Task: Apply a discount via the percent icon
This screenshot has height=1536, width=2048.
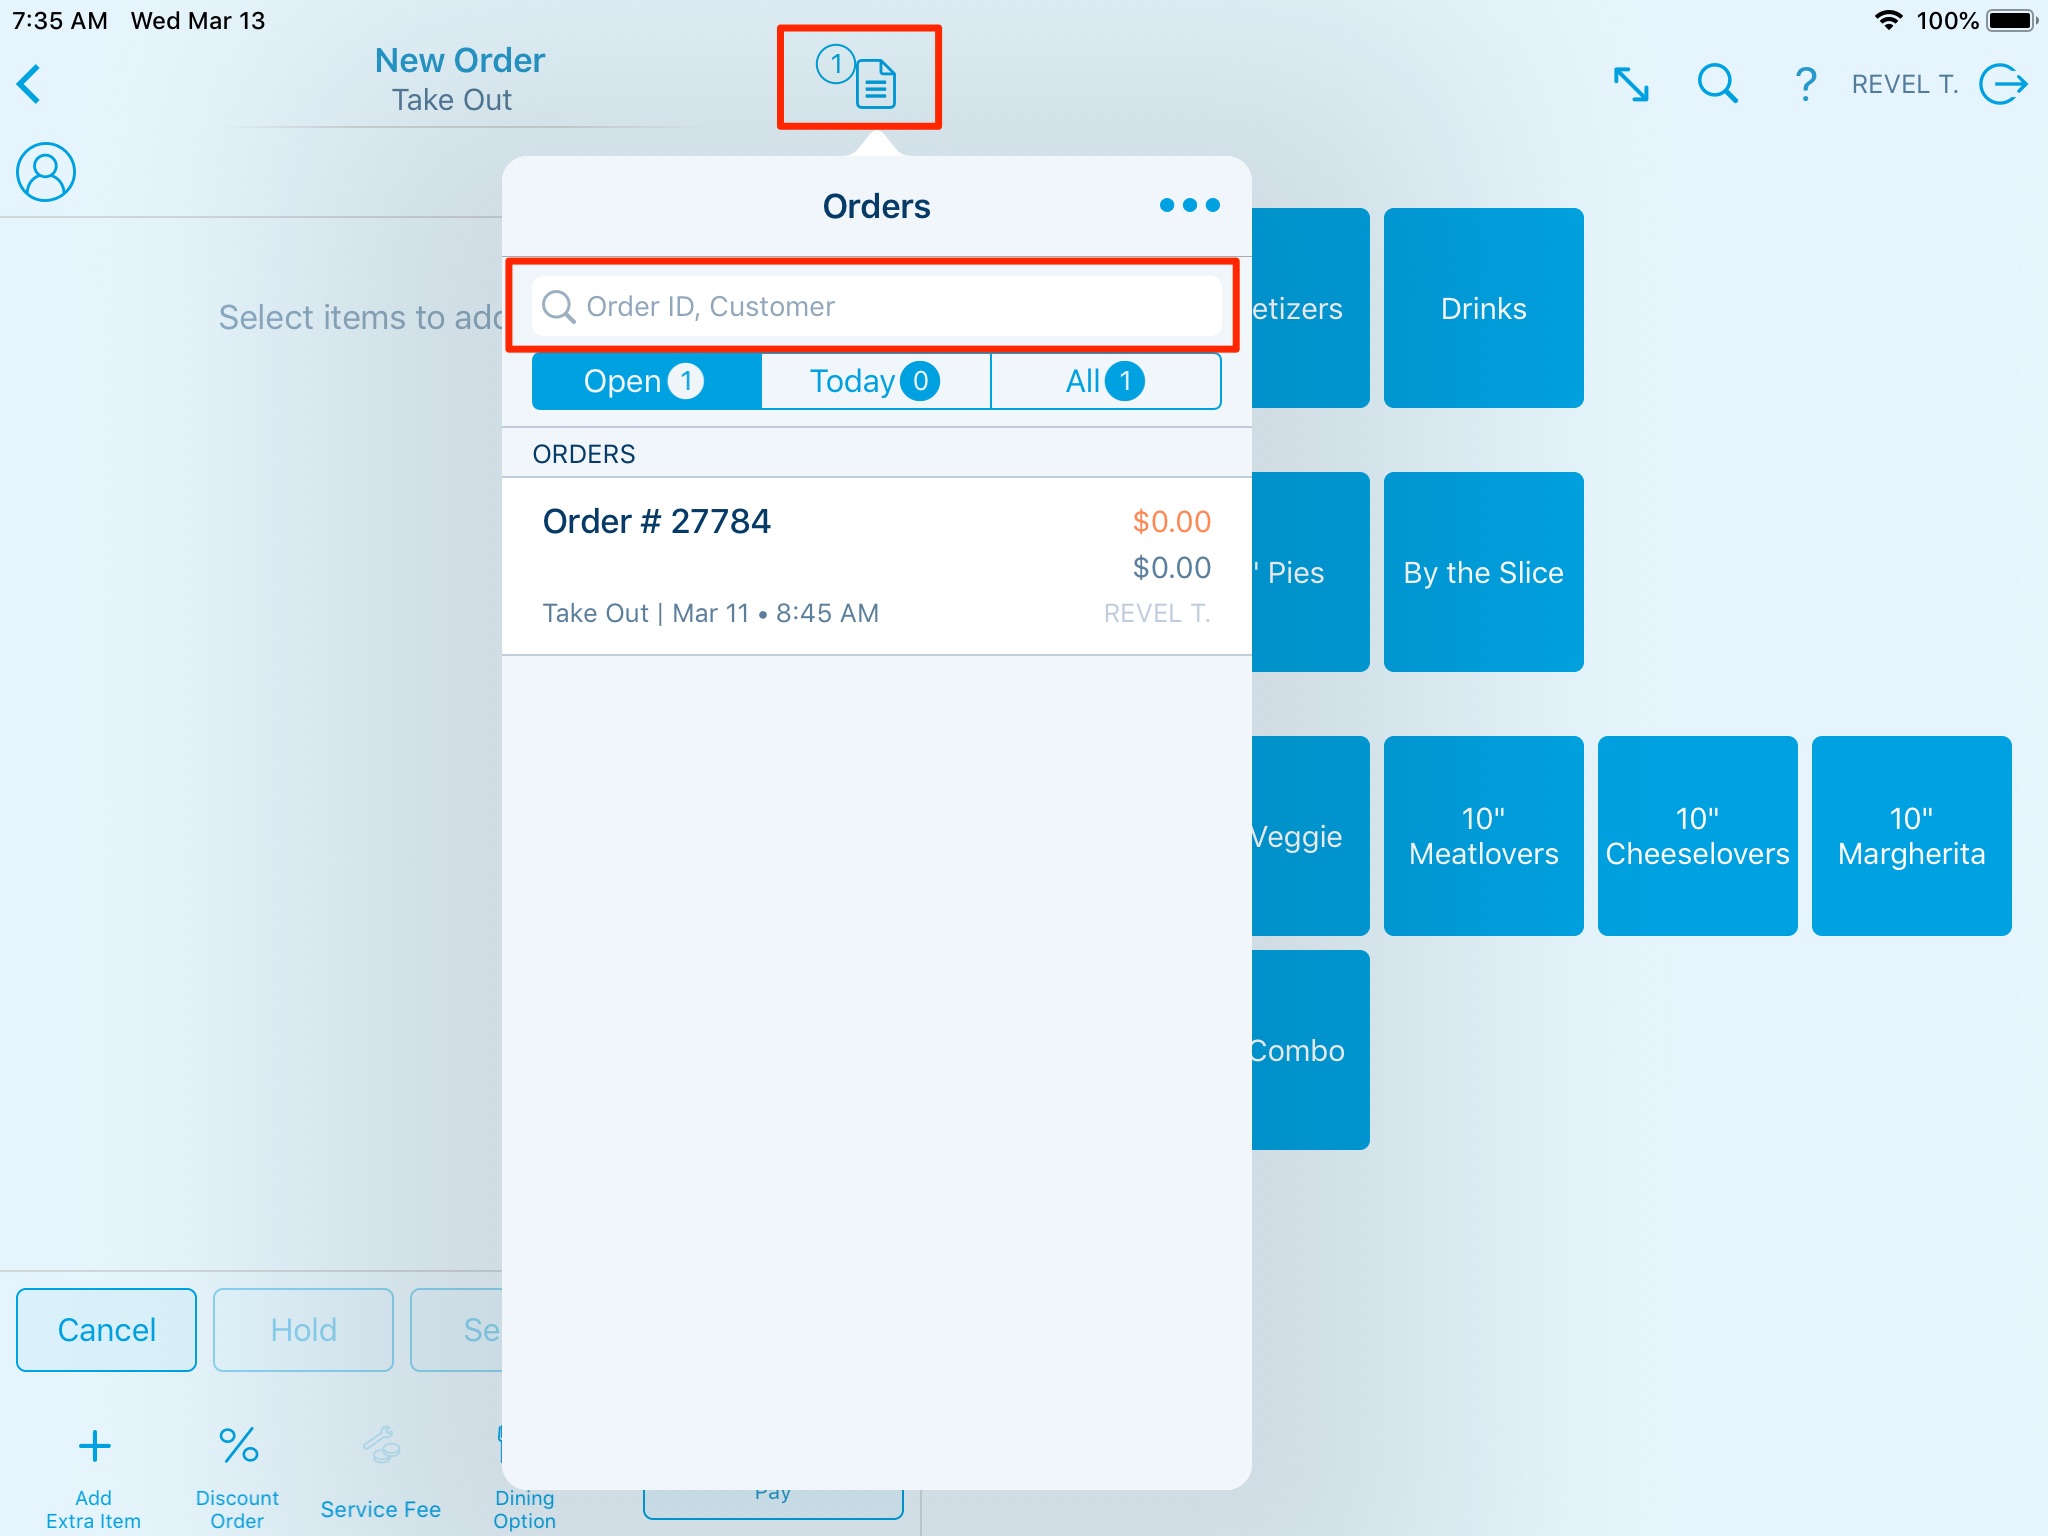Action: 236,1445
